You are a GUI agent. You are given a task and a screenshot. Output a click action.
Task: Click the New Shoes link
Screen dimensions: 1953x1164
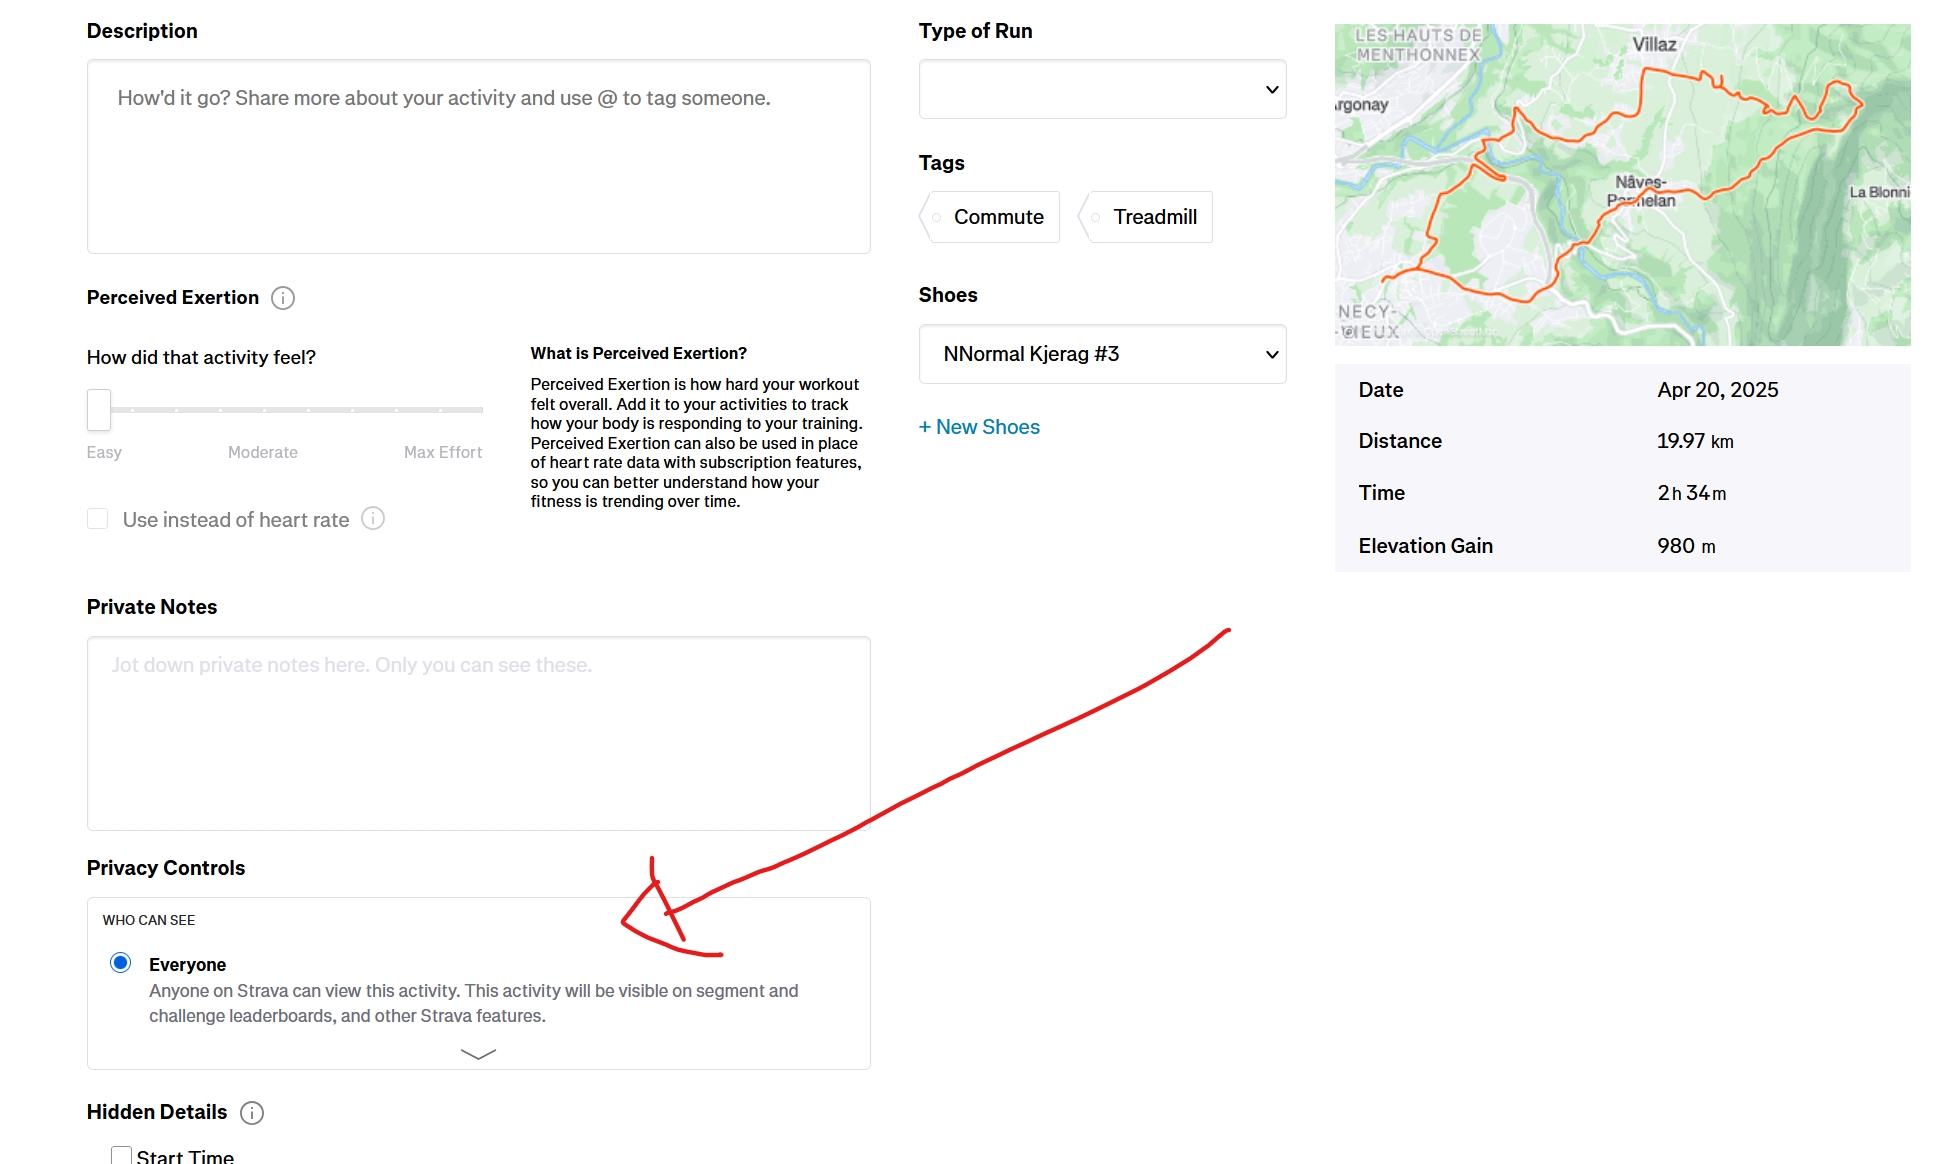979,427
